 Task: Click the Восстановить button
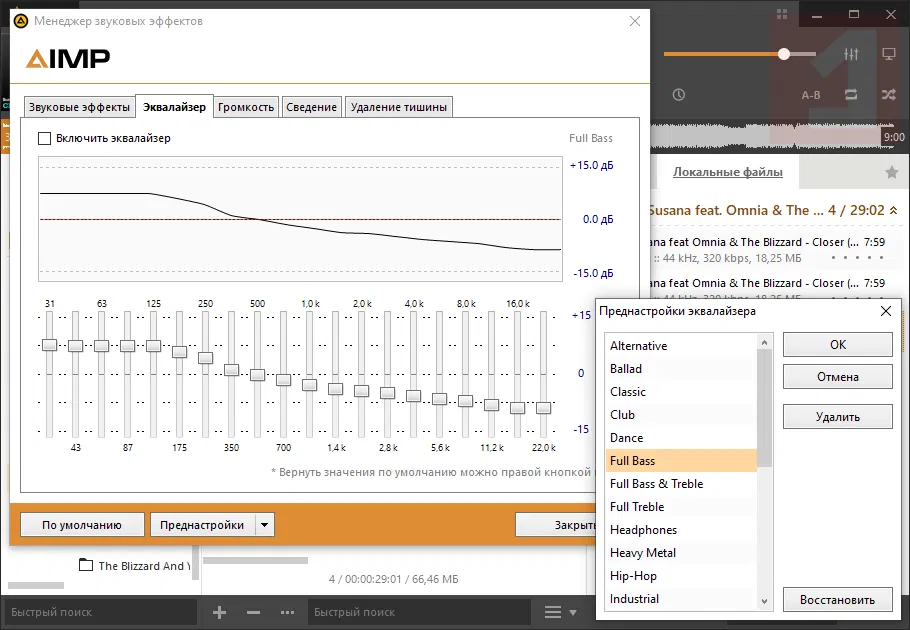click(x=837, y=600)
